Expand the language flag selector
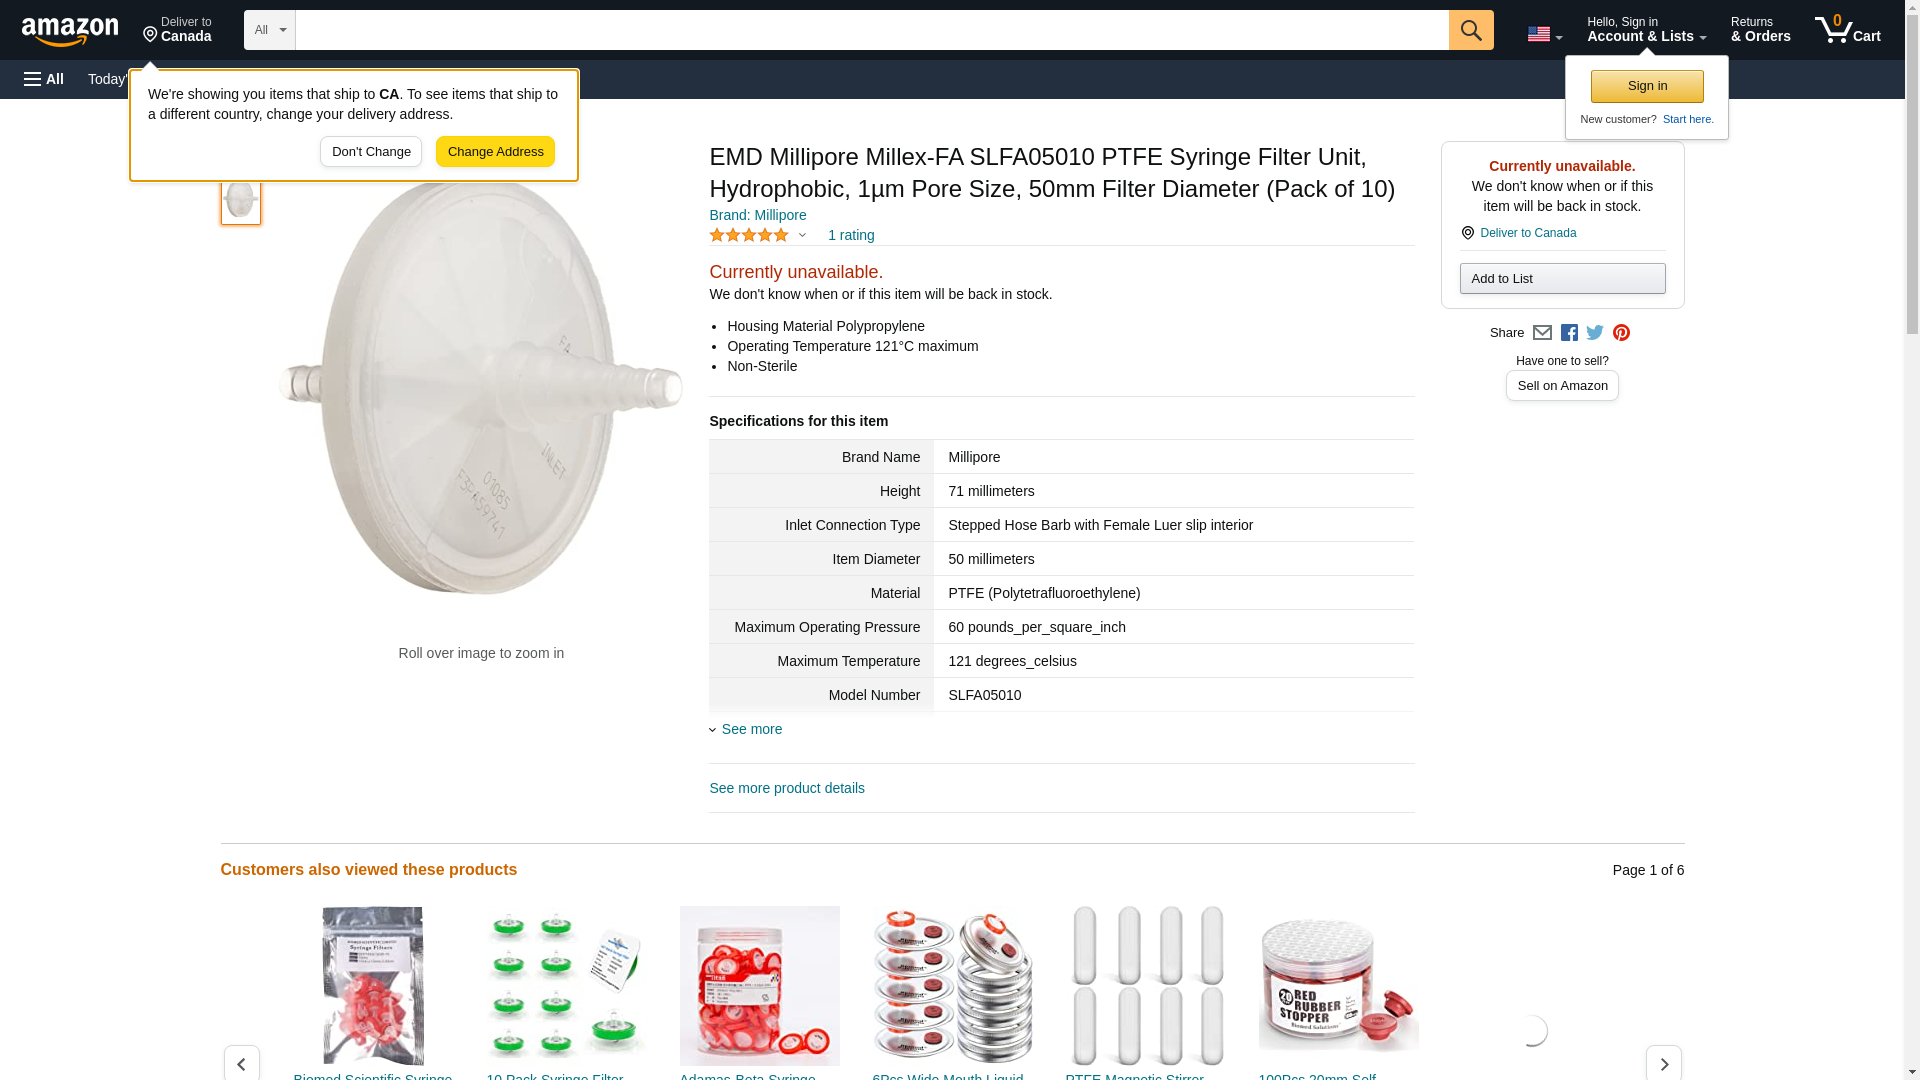This screenshot has width=1920, height=1080. coord(1544,34)
